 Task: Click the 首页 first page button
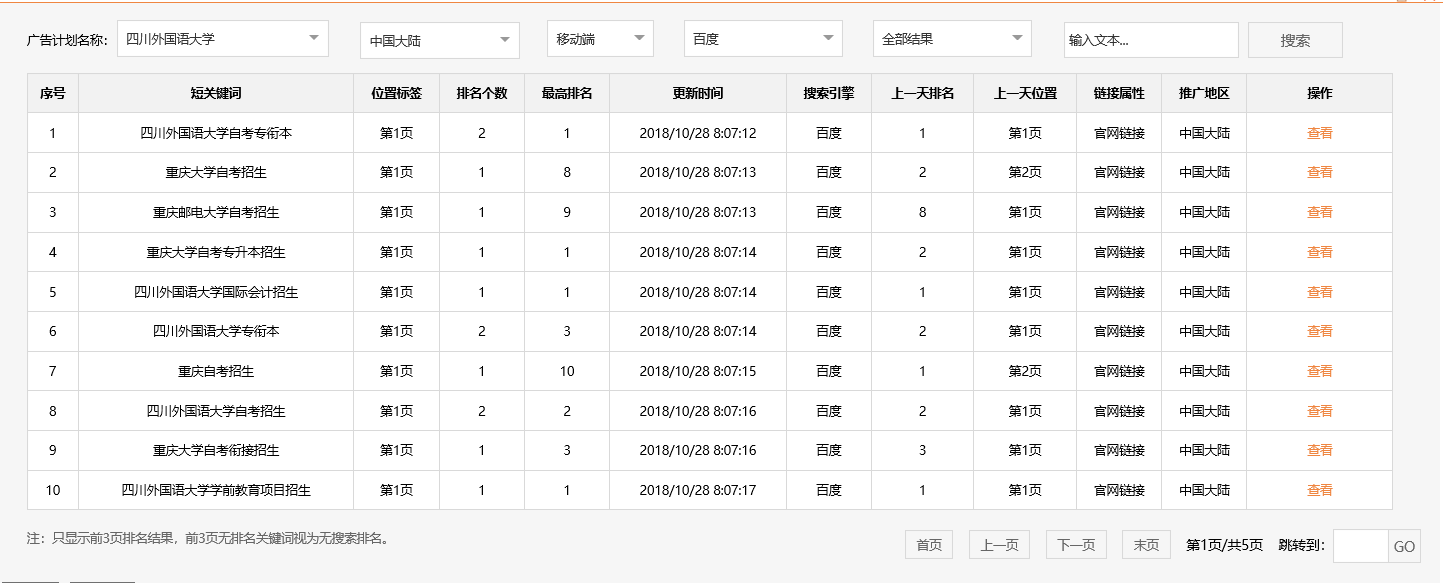(x=929, y=544)
